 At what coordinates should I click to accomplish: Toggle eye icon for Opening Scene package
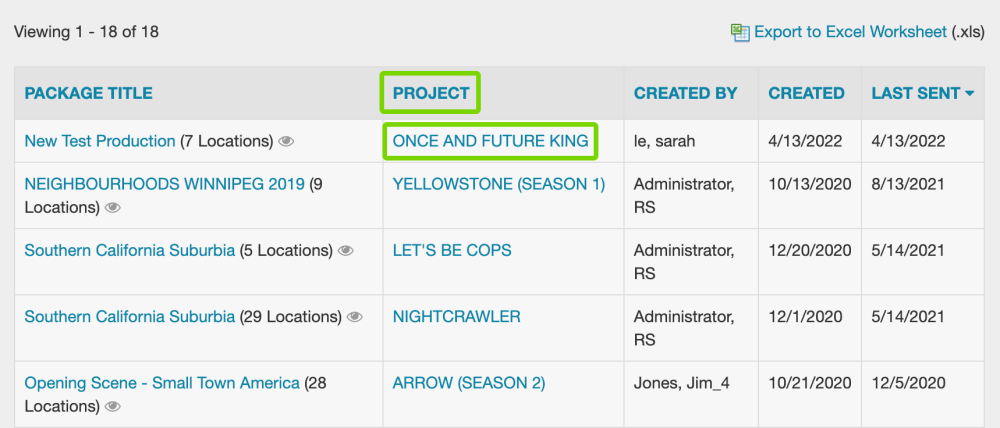[113, 406]
